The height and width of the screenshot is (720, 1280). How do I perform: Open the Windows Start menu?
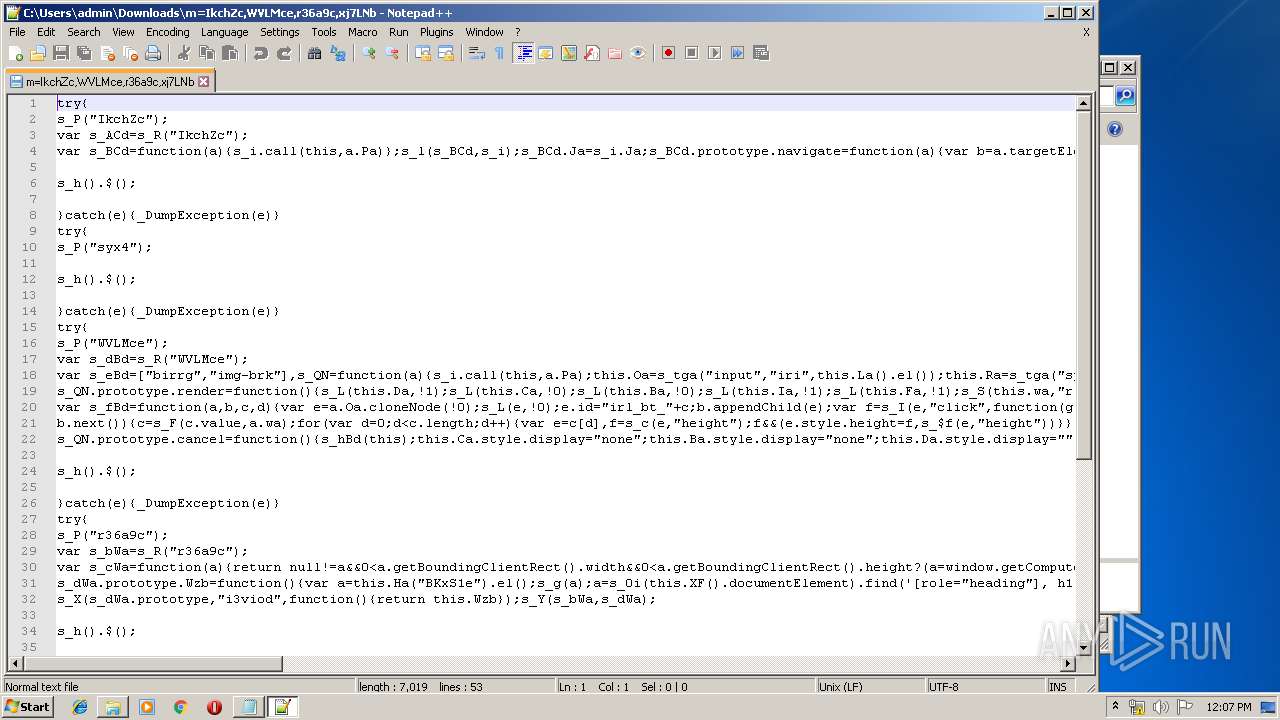pos(27,707)
